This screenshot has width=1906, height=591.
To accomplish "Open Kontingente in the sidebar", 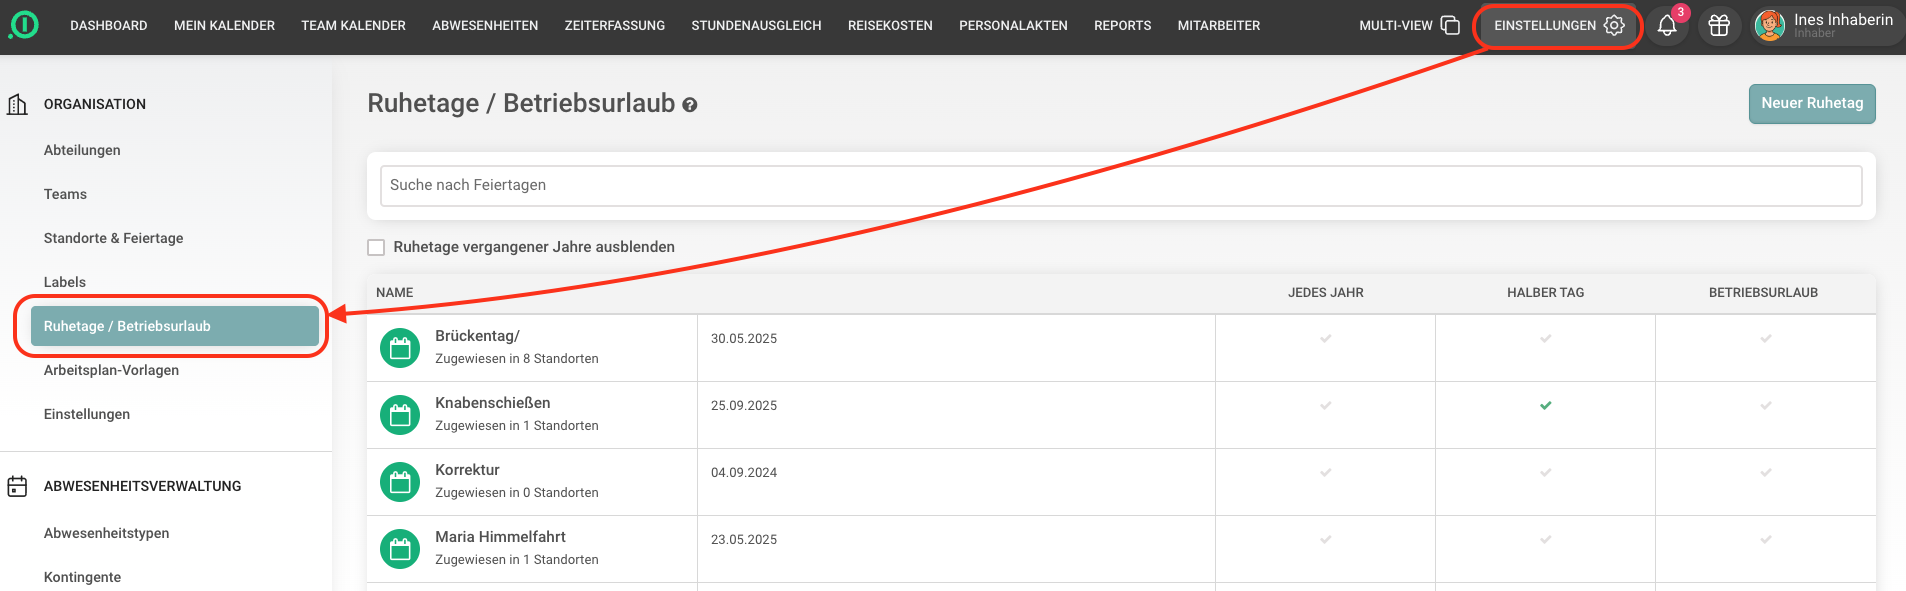I will click(82, 577).
